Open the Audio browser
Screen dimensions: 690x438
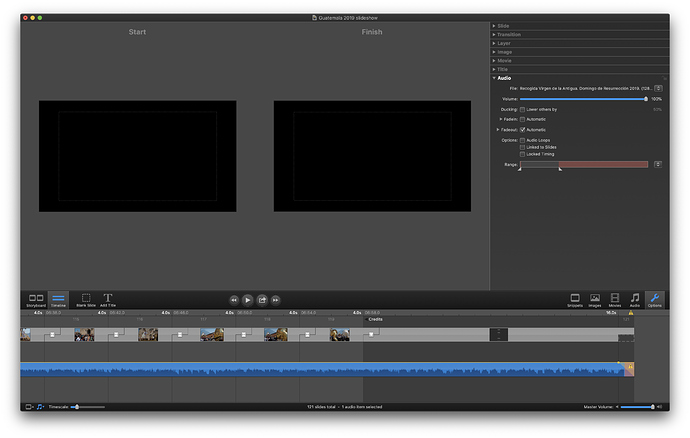tap(635, 299)
